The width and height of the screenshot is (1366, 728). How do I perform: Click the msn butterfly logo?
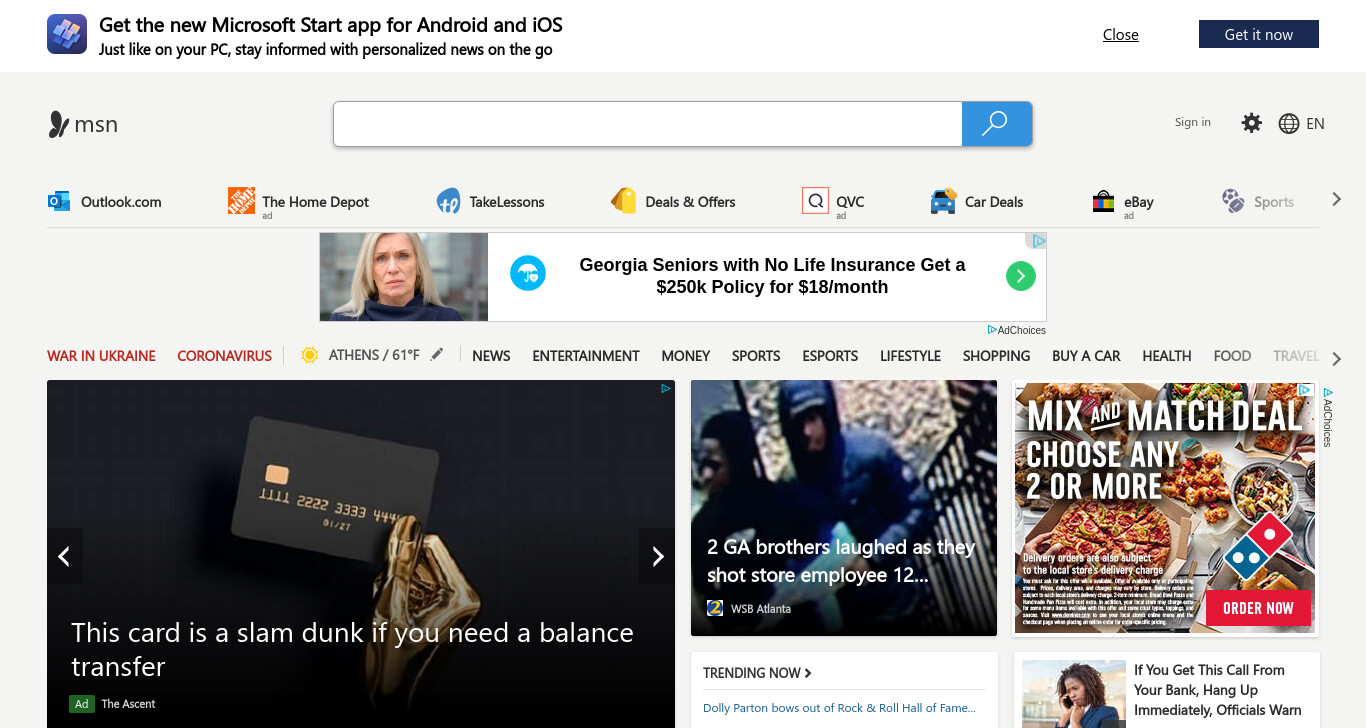pos(58,124)
